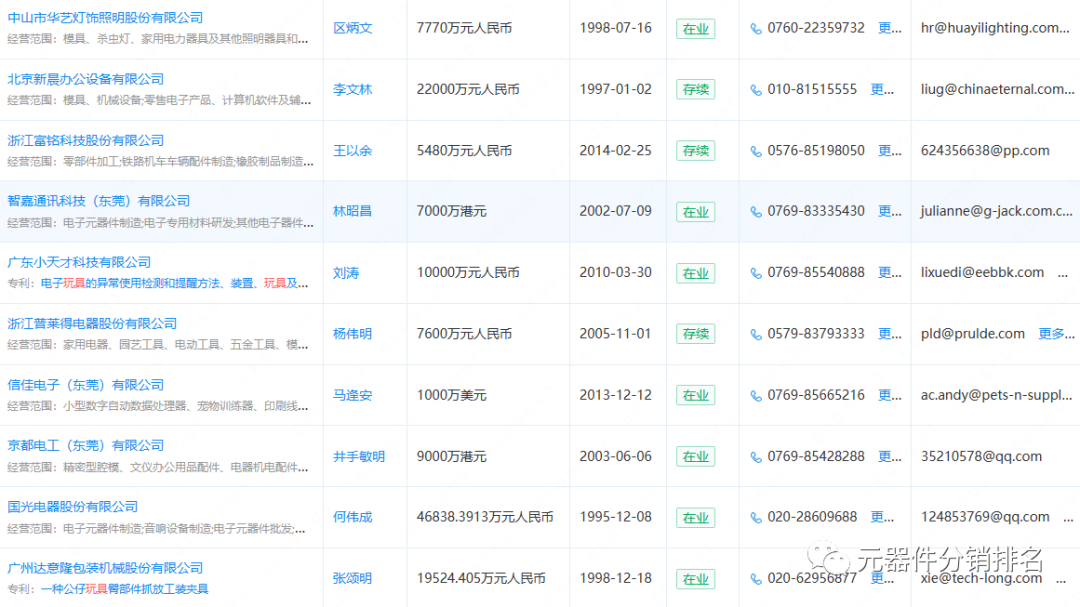1080x607 pixels.
Task: Select capital value 1000万美元
Action: click(451, 395)
